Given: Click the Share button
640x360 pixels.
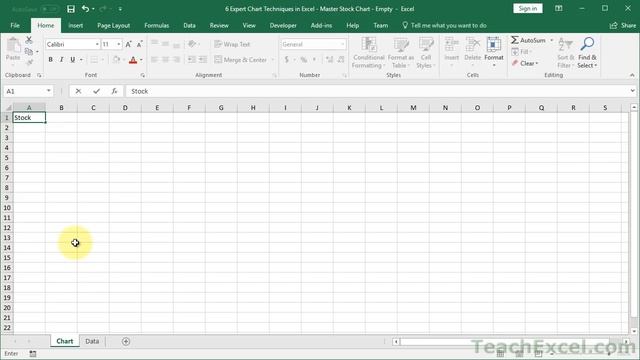Looking at the screenshot, I should point(623,25).
